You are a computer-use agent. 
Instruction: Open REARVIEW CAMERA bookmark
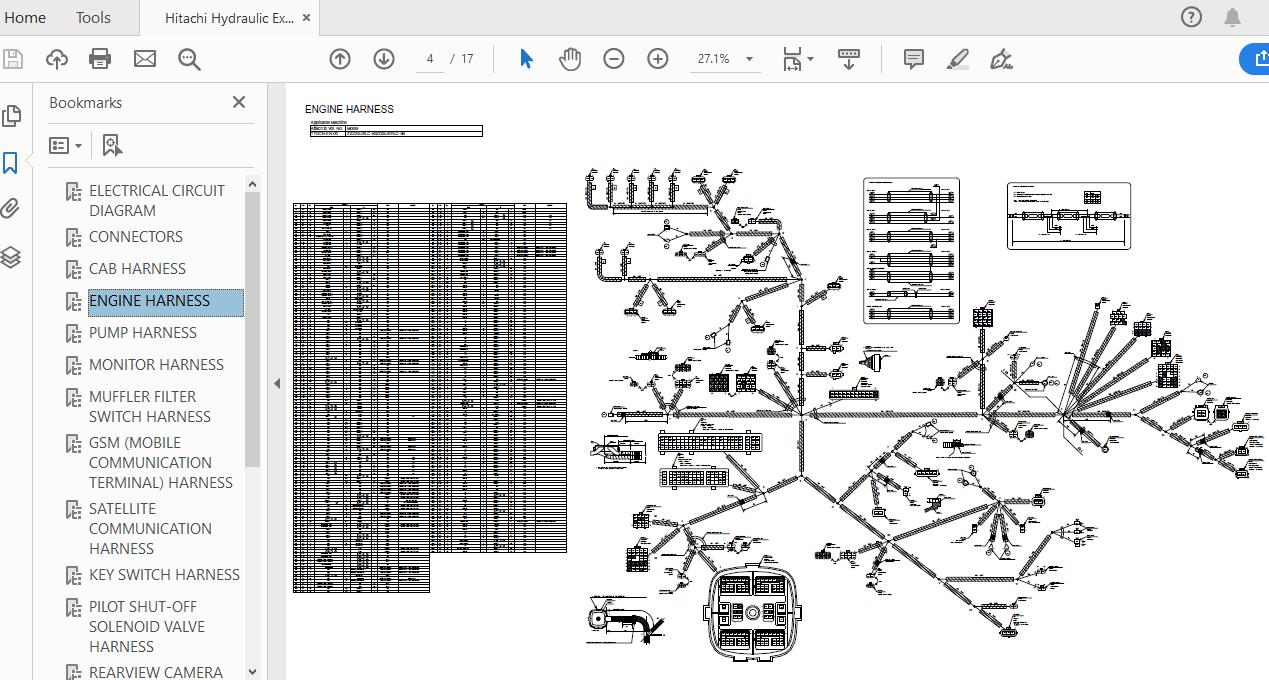[156, 671]
